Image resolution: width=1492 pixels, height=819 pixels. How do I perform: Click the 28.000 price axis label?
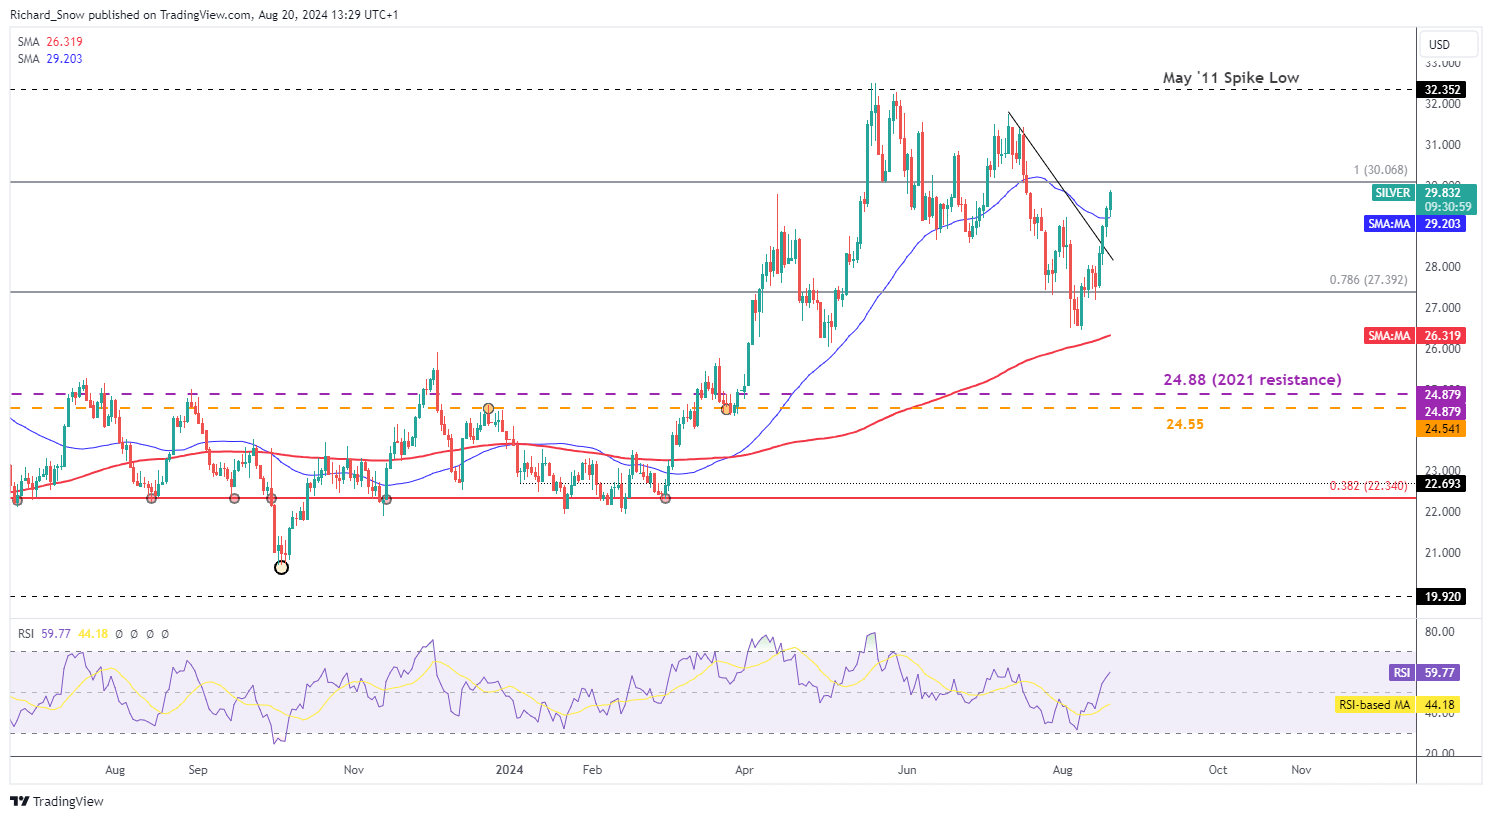[1442, 267]
